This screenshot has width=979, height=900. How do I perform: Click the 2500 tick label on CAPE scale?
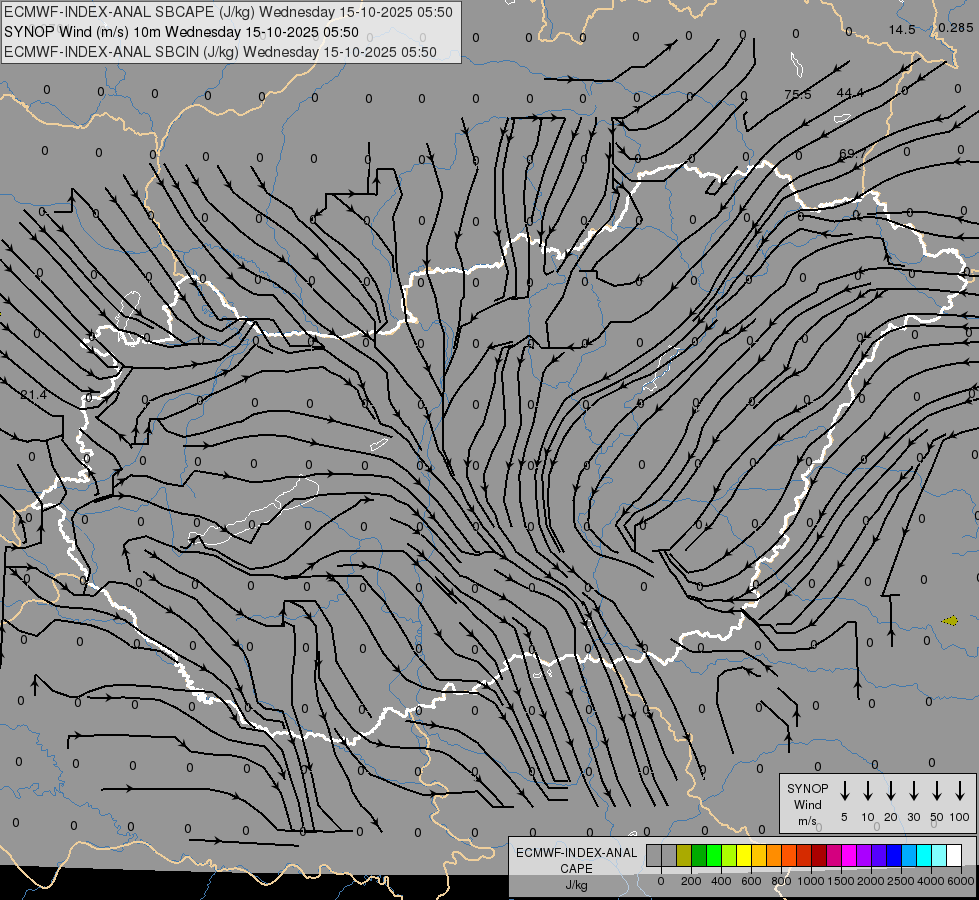point(901,881)
